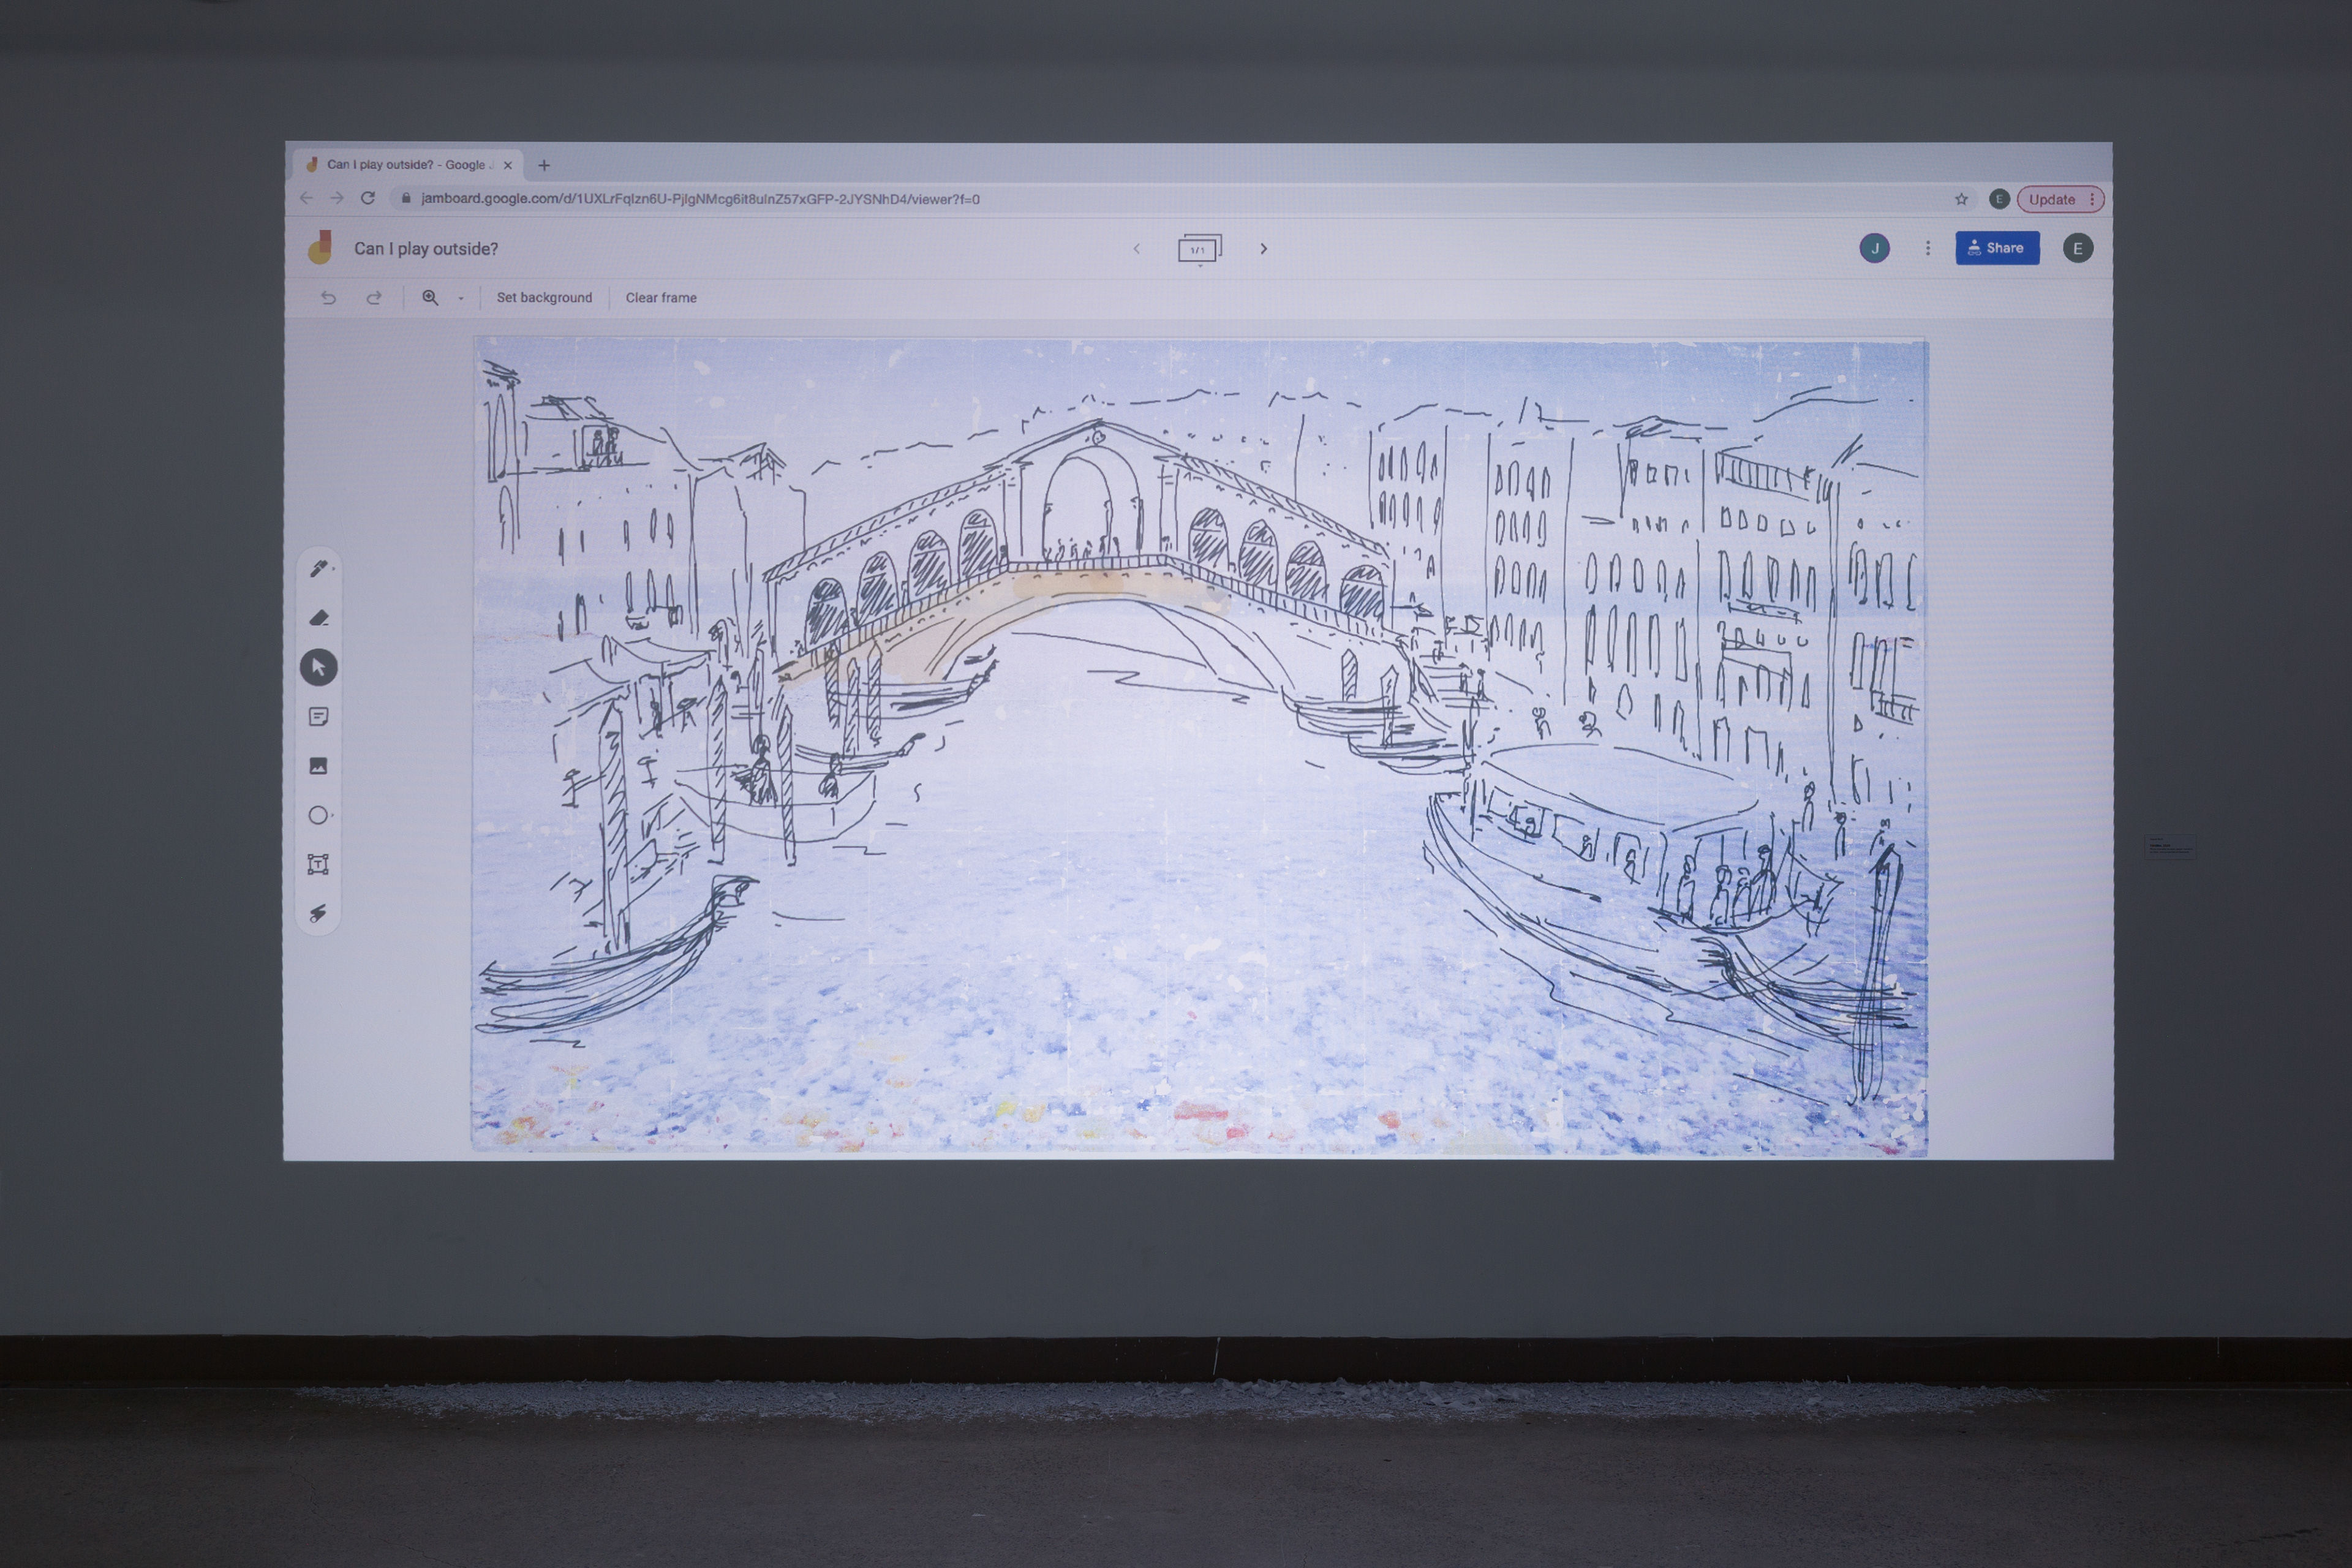Open account avatar E in Jamboard header

coord(2078,248)
